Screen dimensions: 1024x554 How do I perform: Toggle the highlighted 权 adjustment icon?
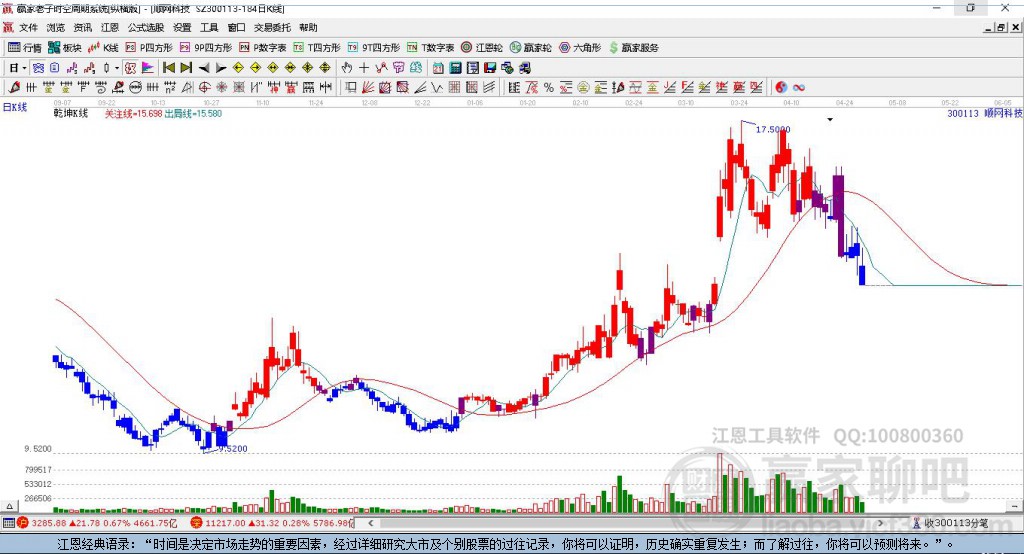pyautogui.click(x=130, y=68)
